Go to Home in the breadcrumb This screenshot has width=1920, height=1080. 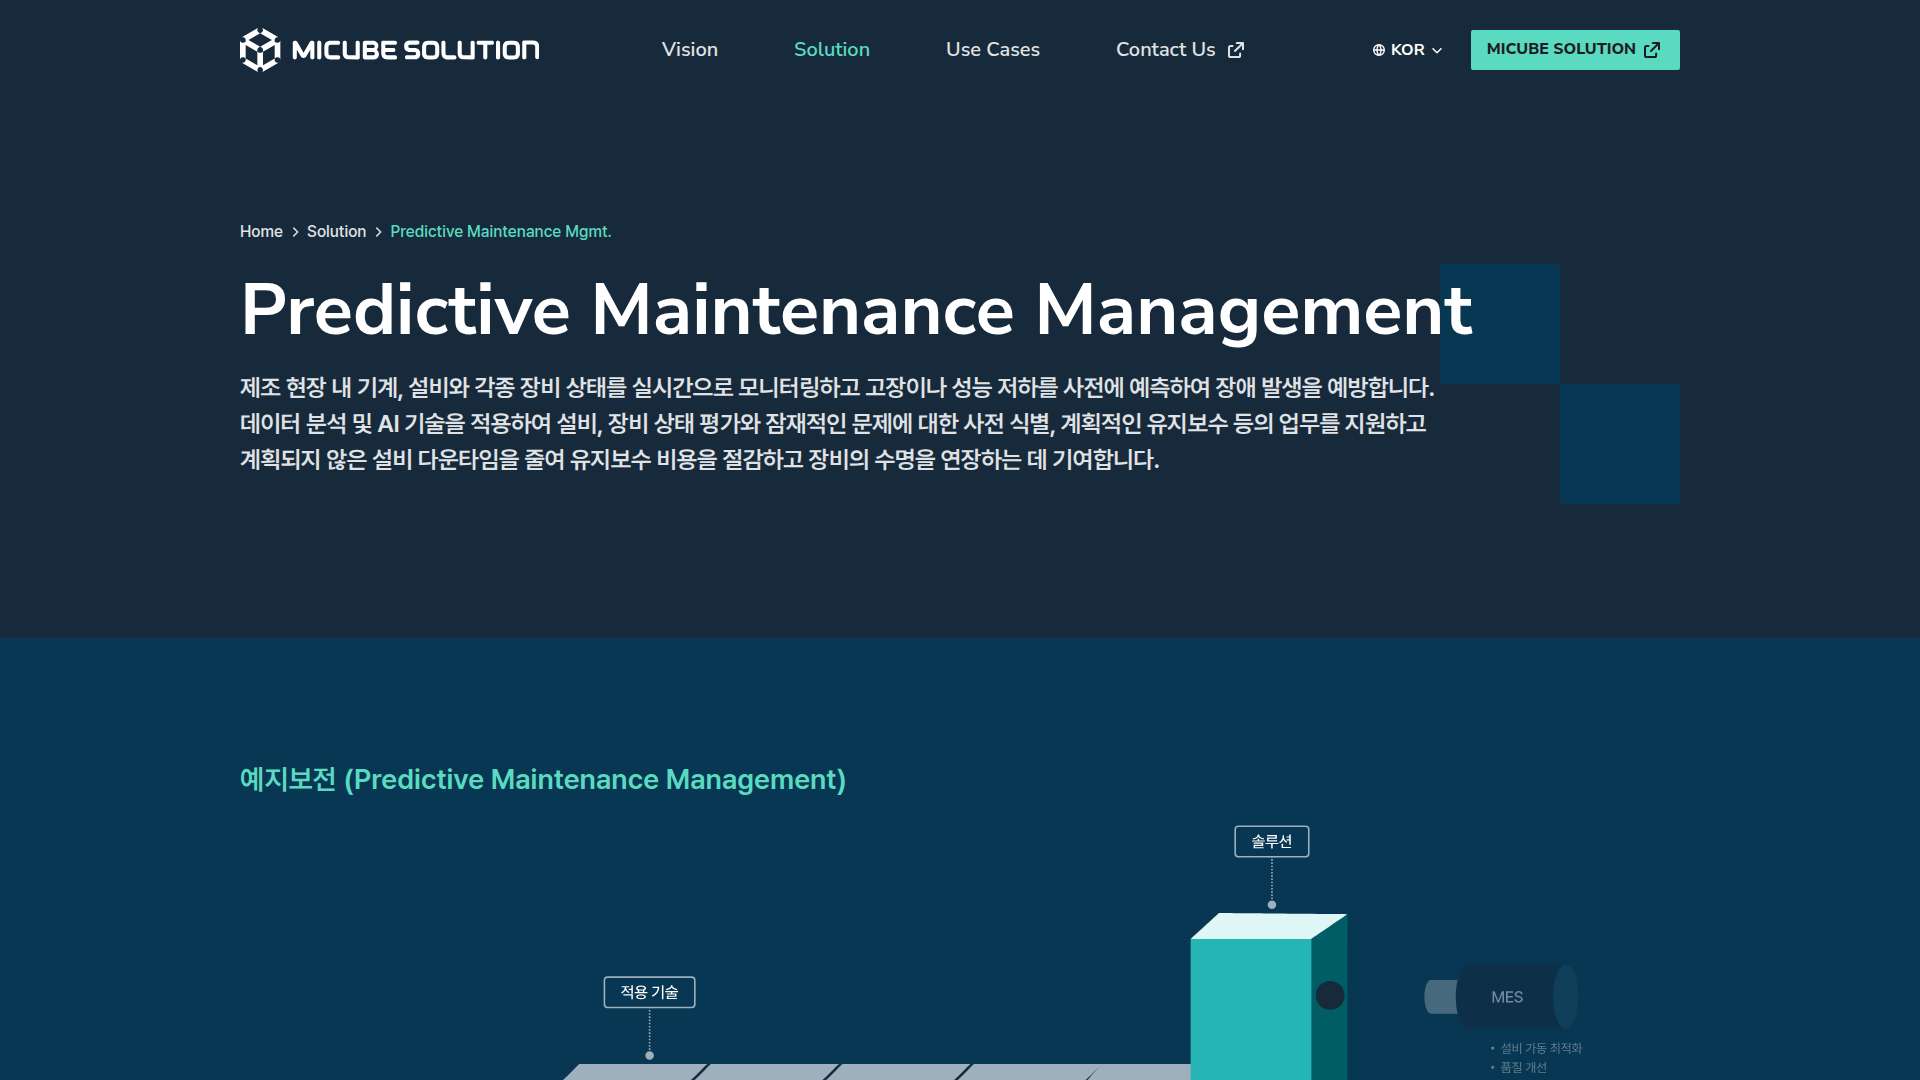(261, 232)
